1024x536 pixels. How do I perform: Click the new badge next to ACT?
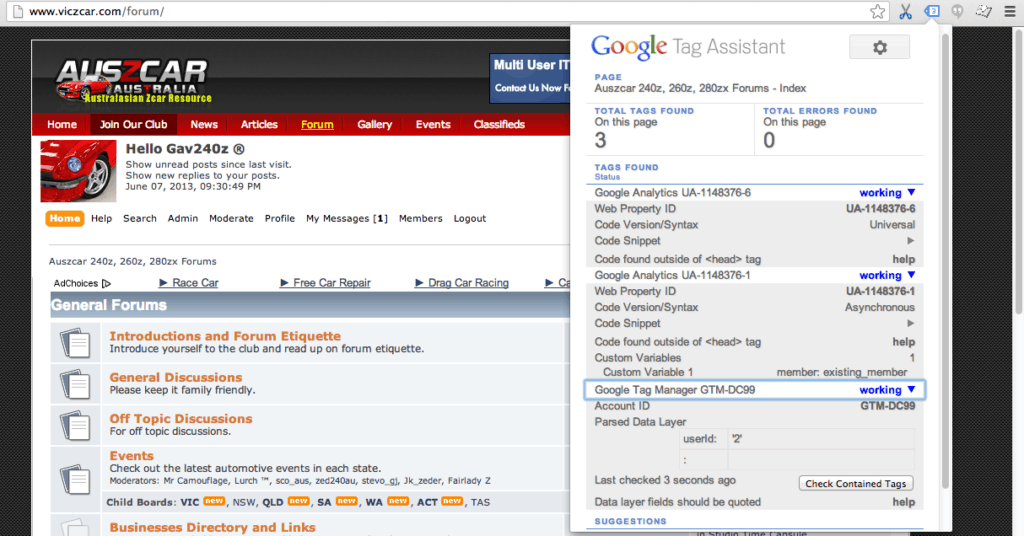point(452,501)
